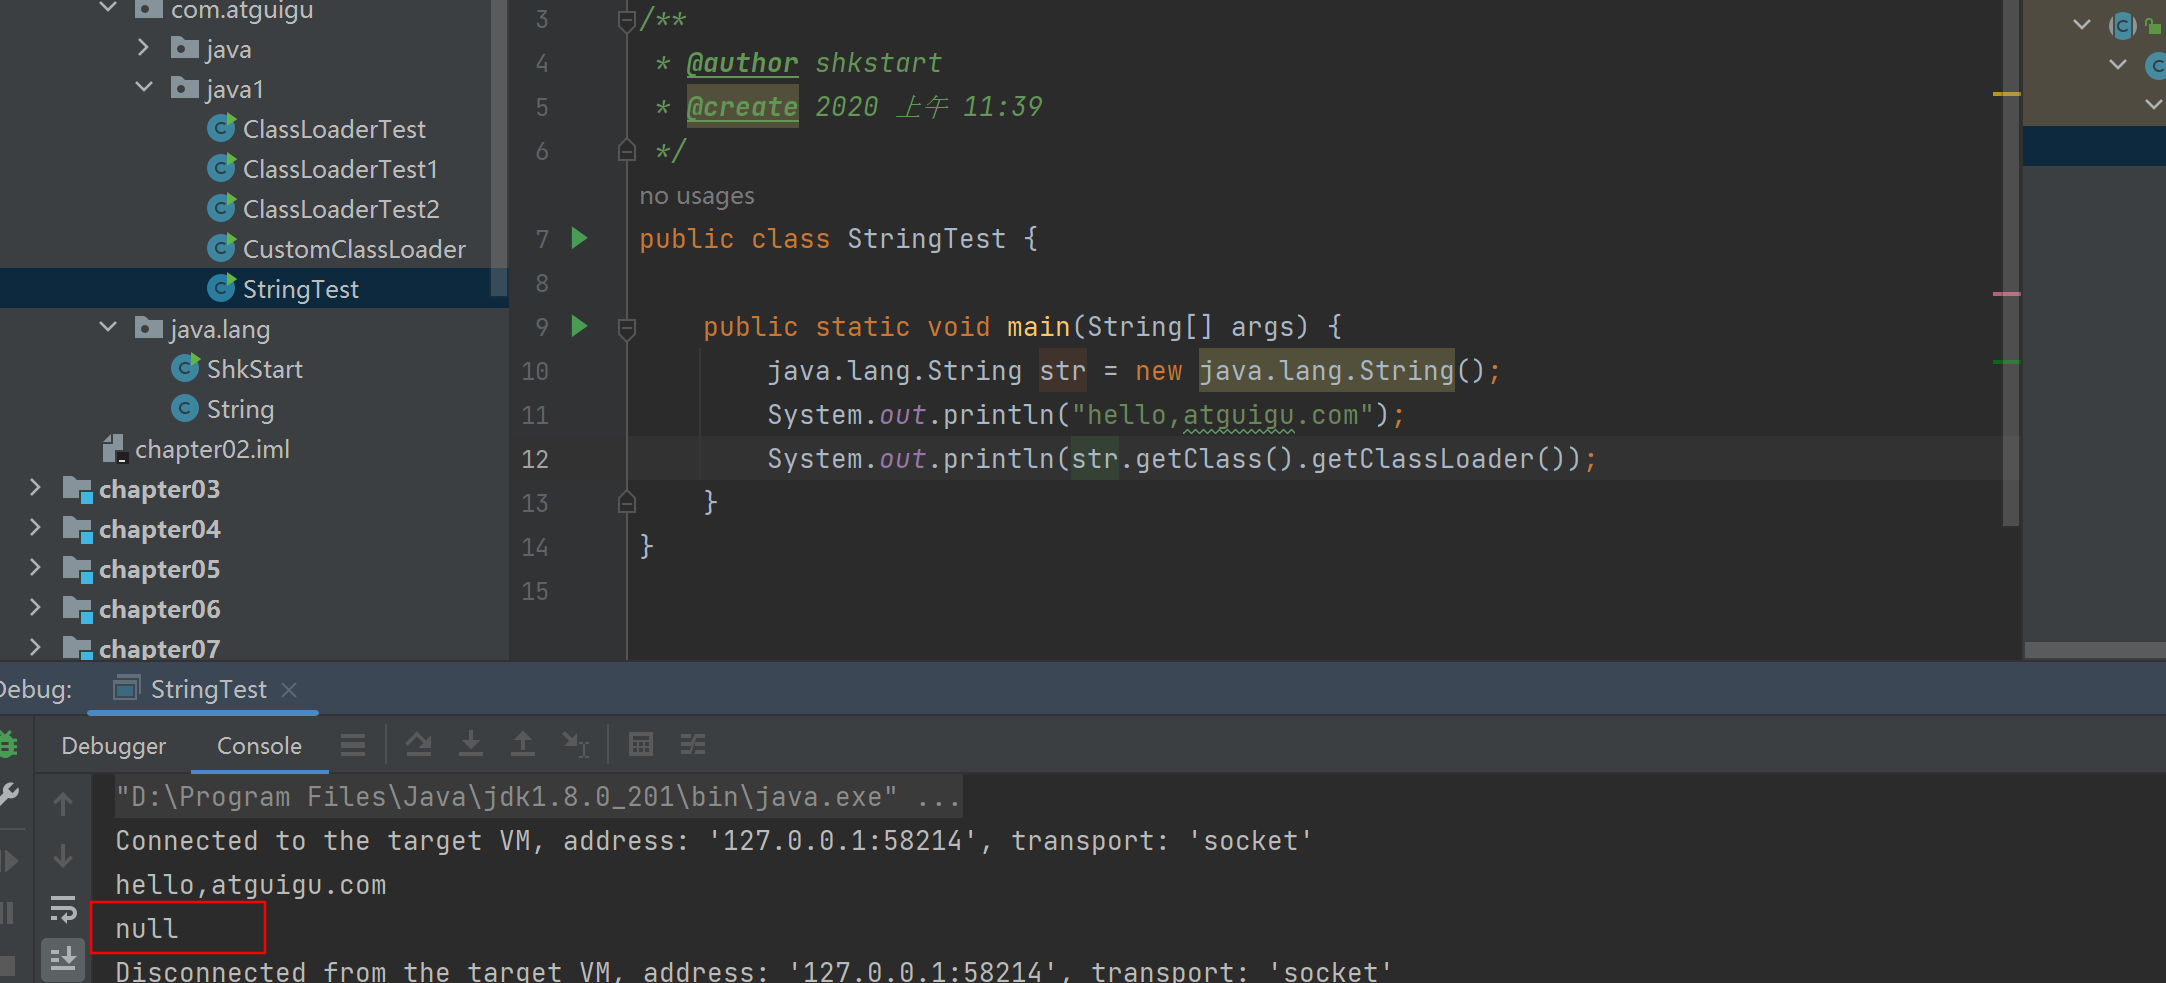
Task: Collapse Javadoc comment fold marker on line 3
Action: coord(626,20)
